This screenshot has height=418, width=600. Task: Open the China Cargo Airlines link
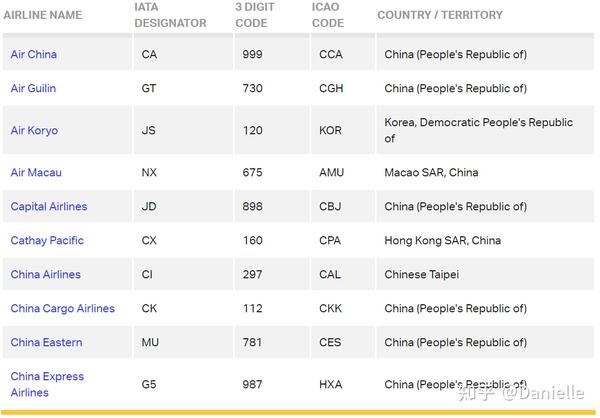click(x=63, y=308)
